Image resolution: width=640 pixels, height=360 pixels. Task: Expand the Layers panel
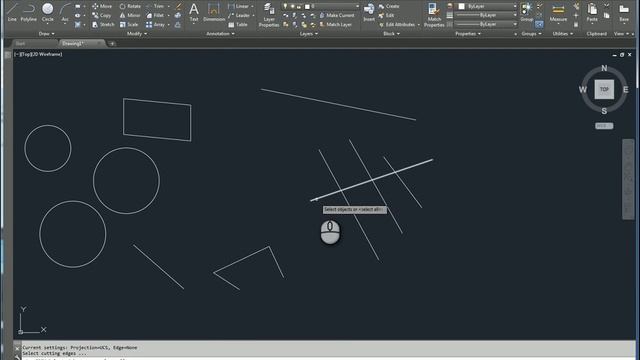tap(309, 33)
